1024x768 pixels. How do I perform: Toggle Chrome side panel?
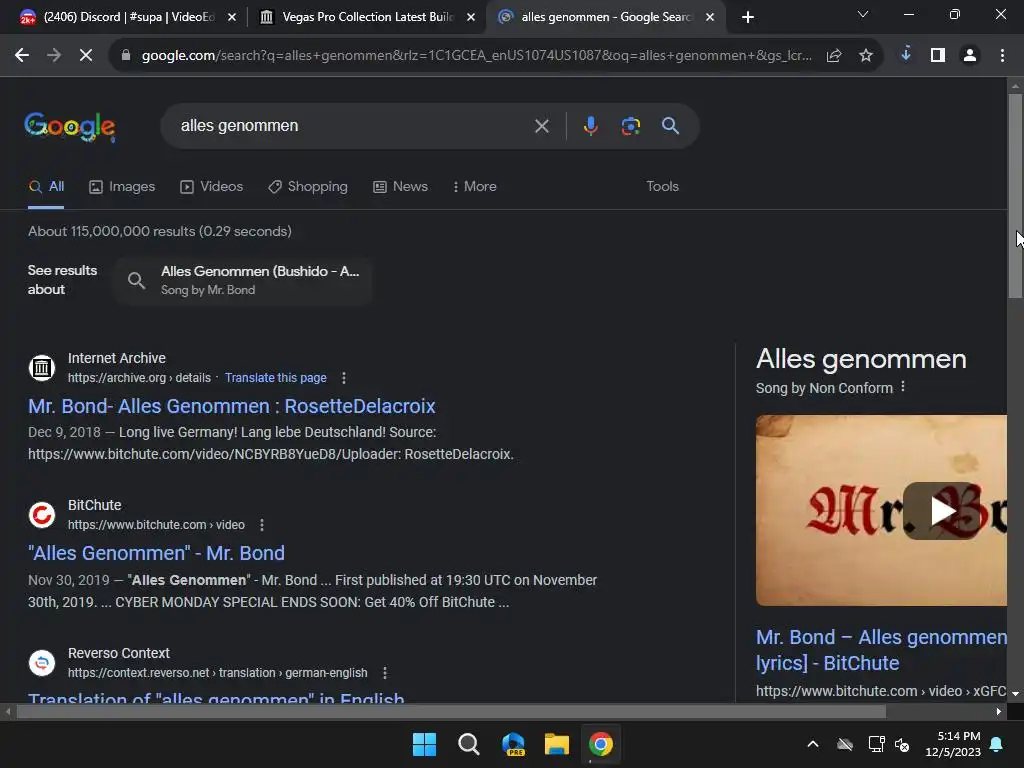coord(938,56)
